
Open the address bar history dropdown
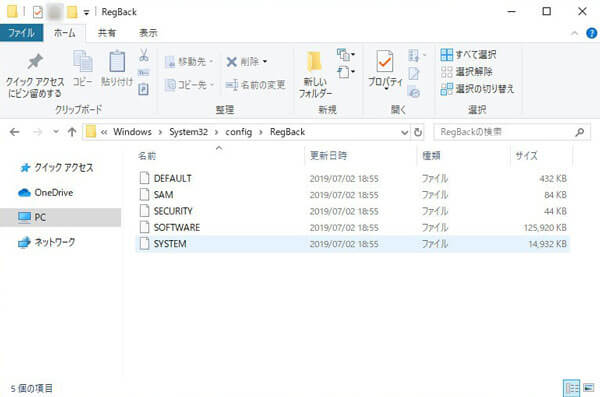pos(404,132)
